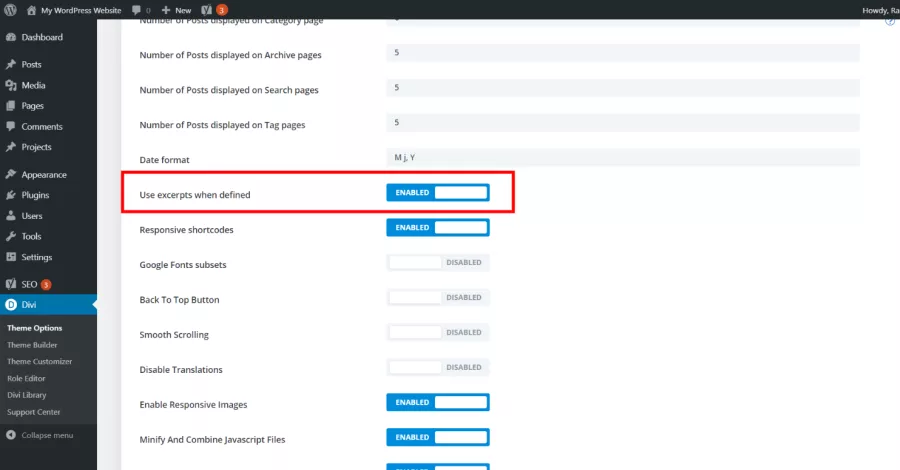Viewport: 900px width, 470px height.
Task: Click the Appearance paintbrush icon
Action: point(11,174)
